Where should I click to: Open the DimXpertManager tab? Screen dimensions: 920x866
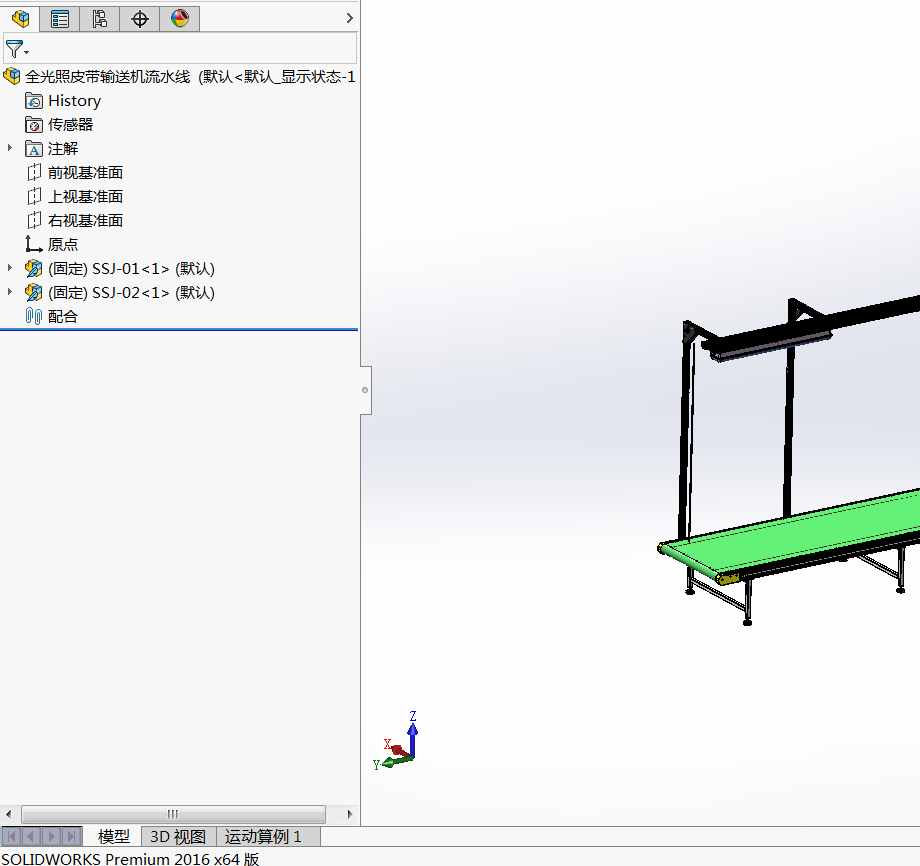(x=140, y=19)
